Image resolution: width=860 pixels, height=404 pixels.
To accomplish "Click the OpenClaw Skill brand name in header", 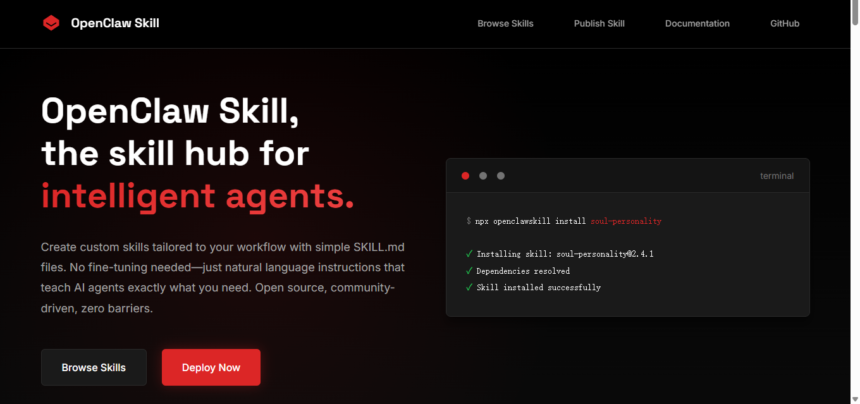I will pos(114,23).
